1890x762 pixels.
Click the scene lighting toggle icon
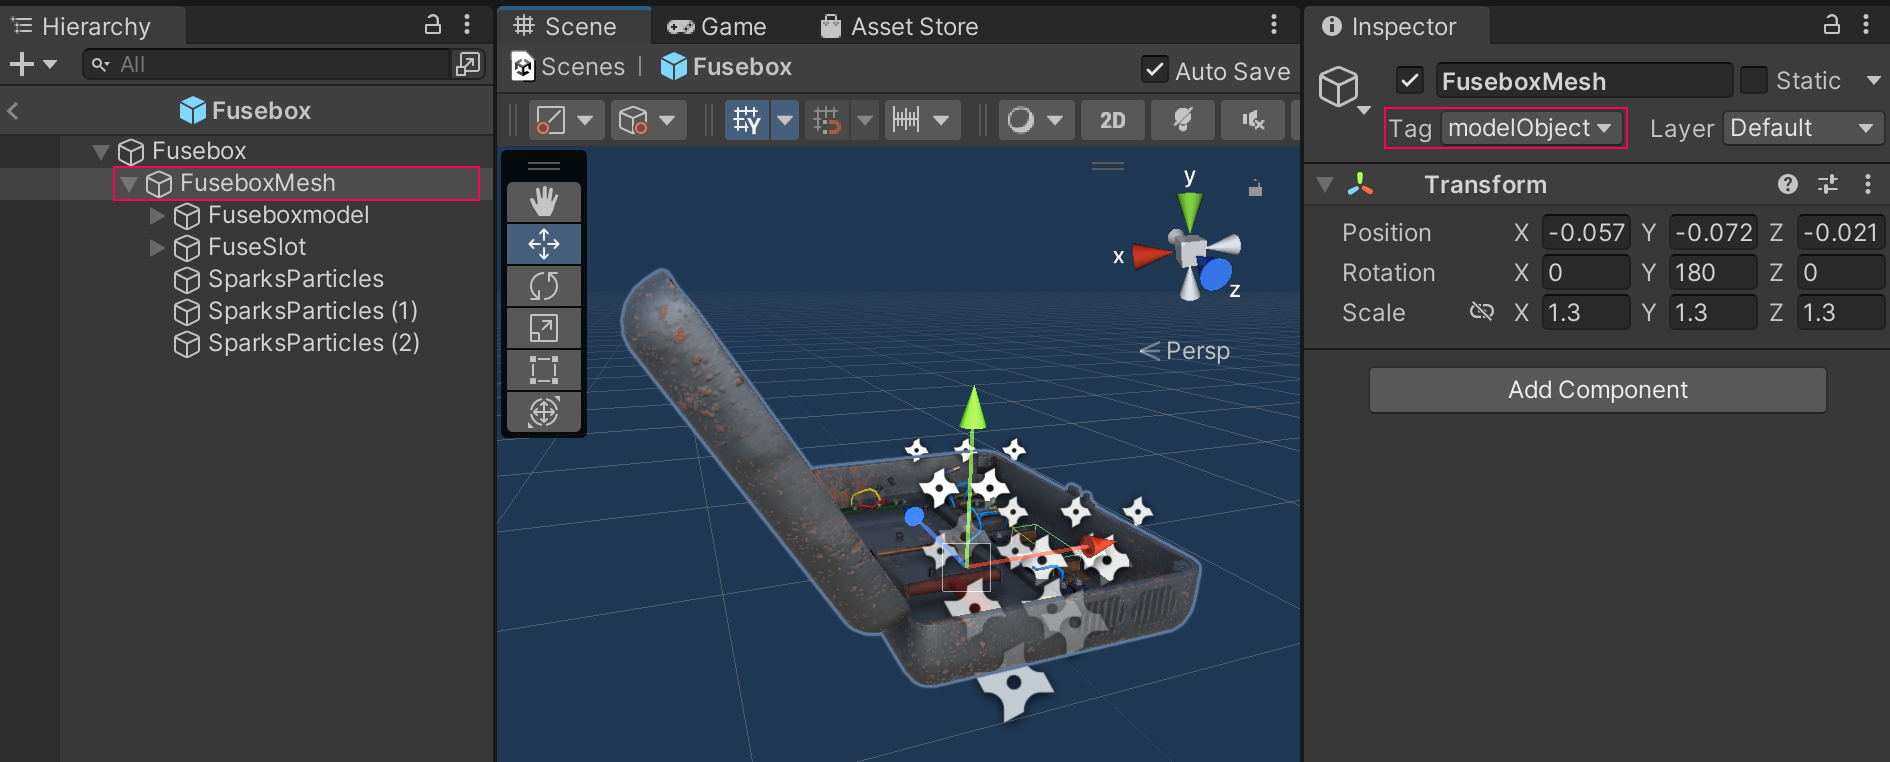[x=1182, y=121]
